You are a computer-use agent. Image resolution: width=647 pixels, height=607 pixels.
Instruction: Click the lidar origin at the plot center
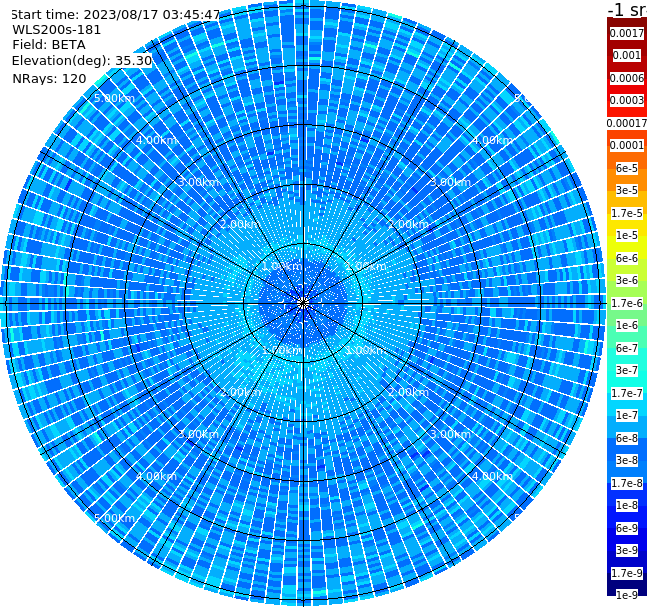point(303,304)
